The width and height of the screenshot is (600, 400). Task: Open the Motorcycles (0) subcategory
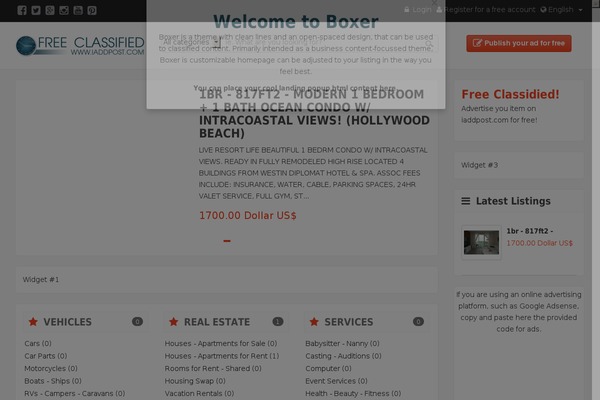click(51, 368)
